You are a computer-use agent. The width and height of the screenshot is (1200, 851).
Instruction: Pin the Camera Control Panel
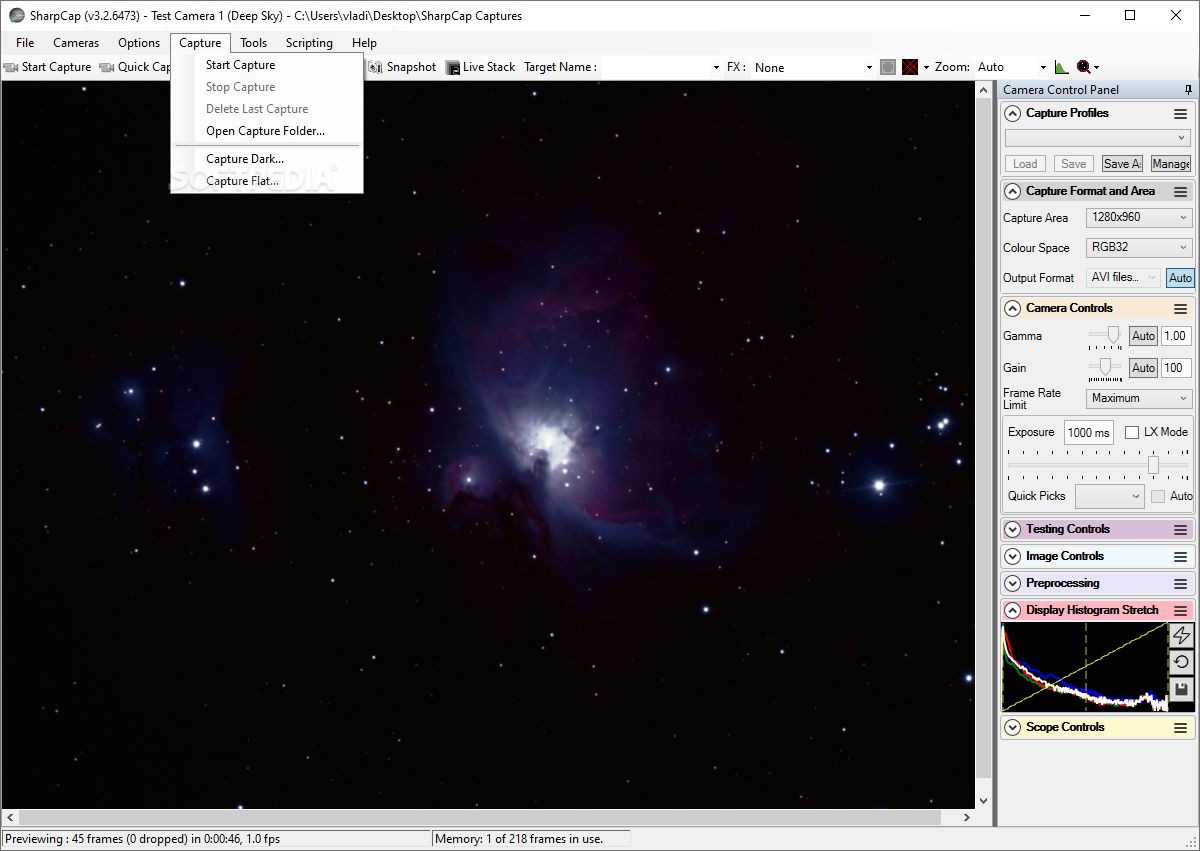1188,90
